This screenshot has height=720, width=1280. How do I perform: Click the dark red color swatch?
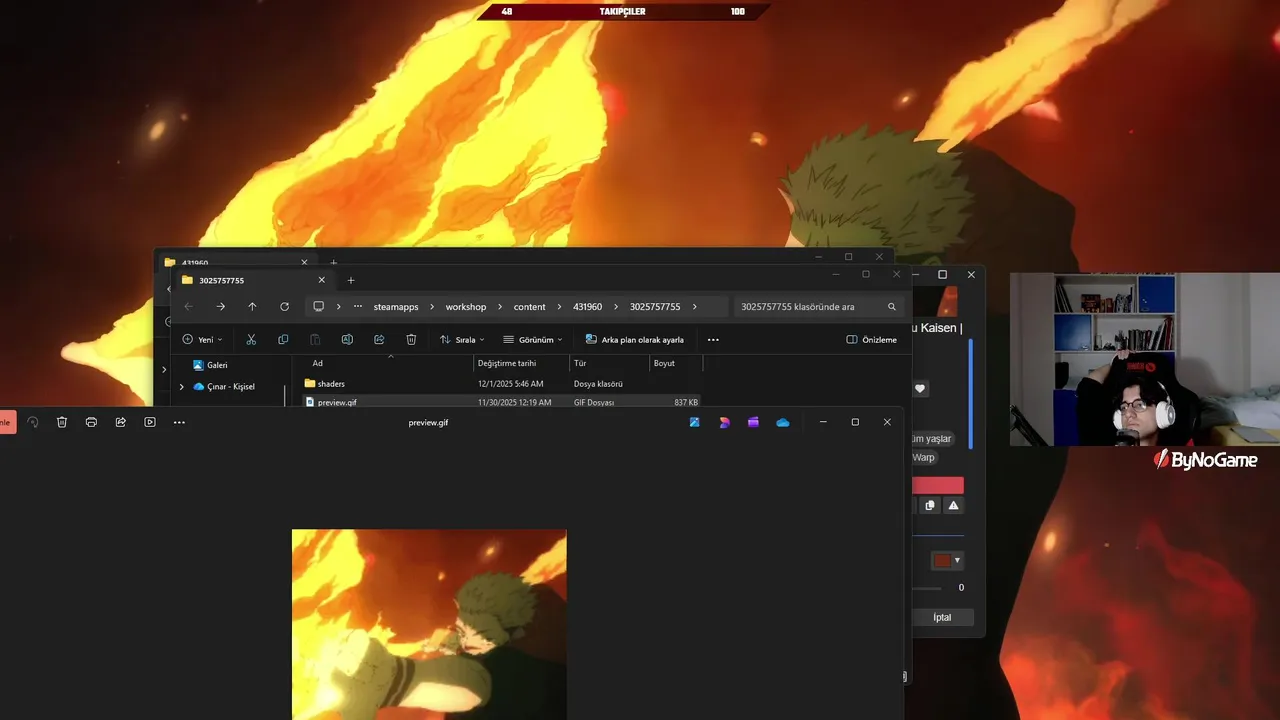tap(942, 560)
